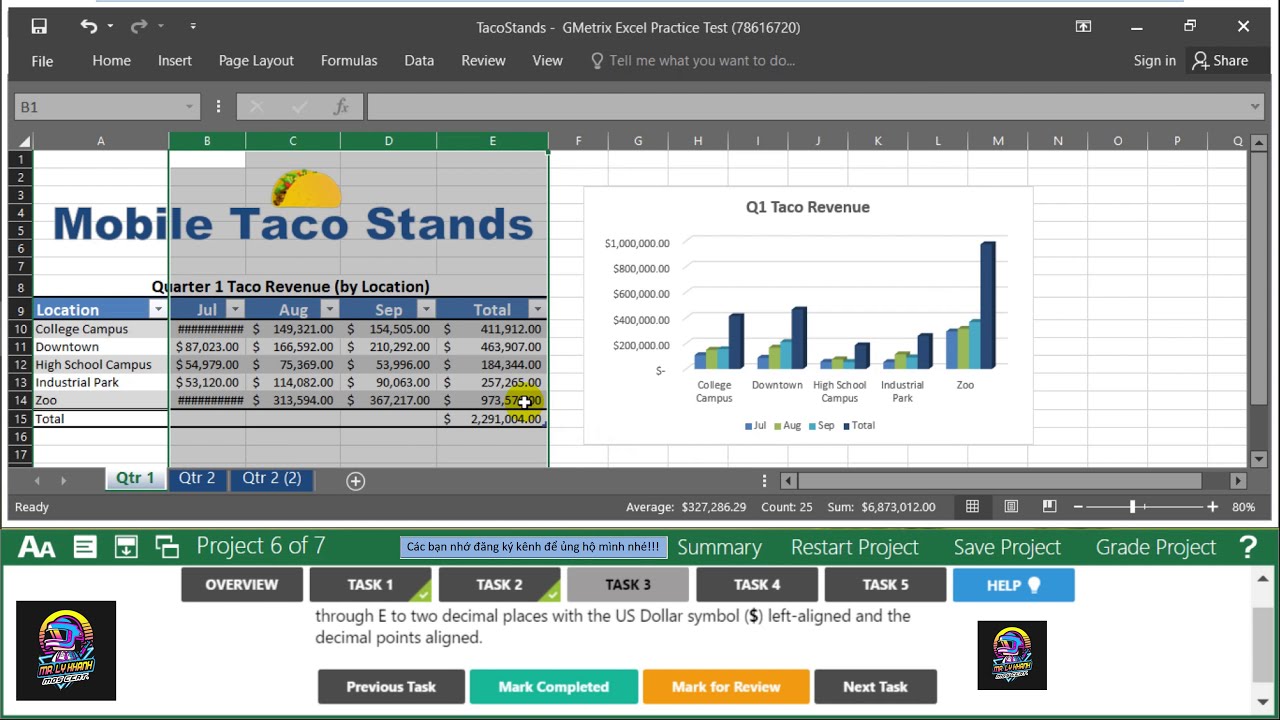Open the Customize Quick Access Toolbar arrow
Image resolution: width=1280 pixels, height=720 pixels.
pyautogui.click(x=193, y=27)
